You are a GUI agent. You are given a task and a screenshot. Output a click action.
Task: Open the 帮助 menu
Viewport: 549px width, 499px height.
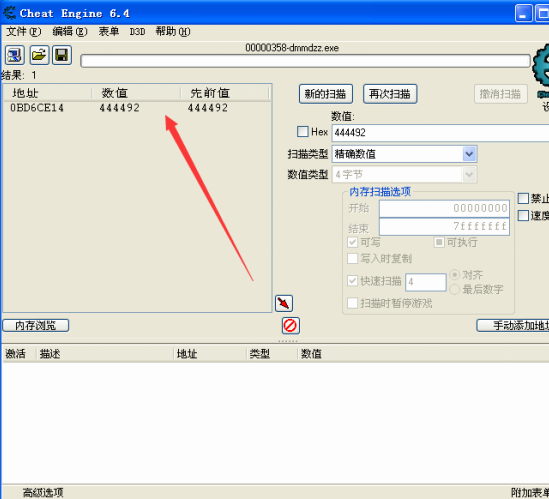(173, 32)
